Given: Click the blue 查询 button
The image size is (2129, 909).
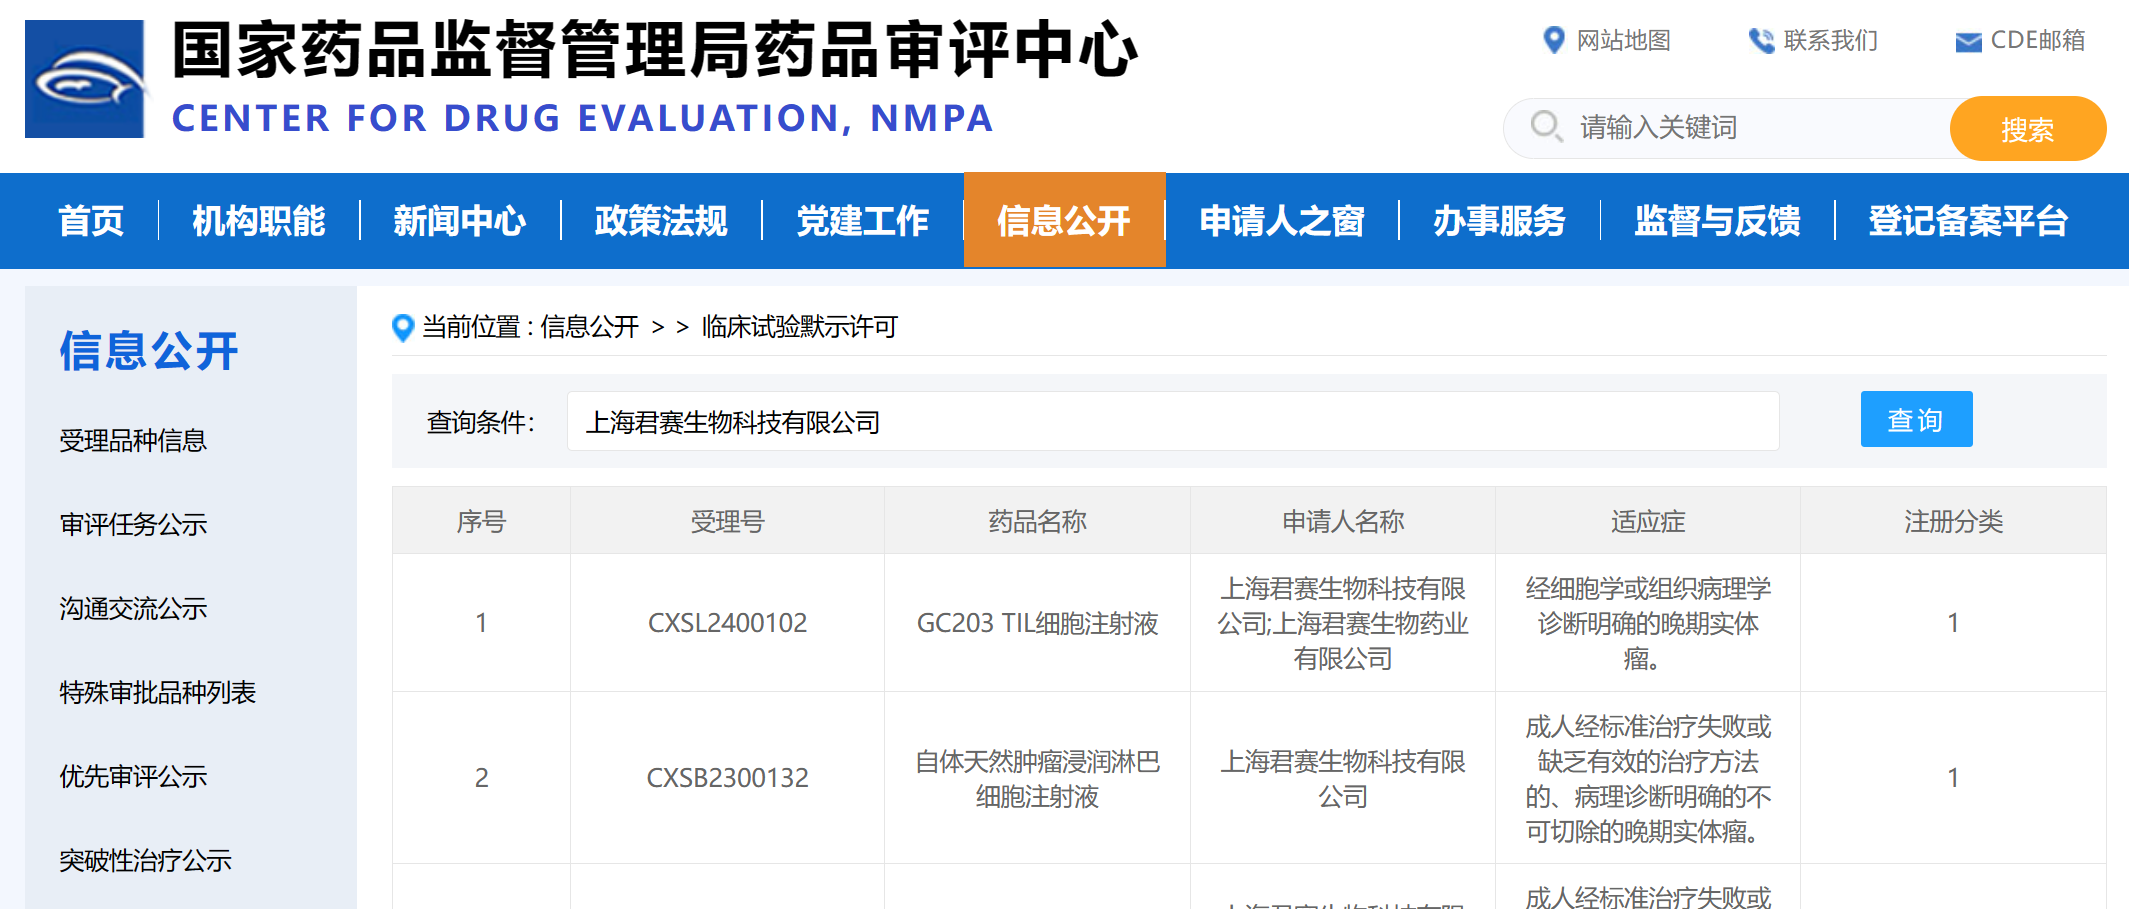Looking at the screenshot, I should click(1916, 419).
